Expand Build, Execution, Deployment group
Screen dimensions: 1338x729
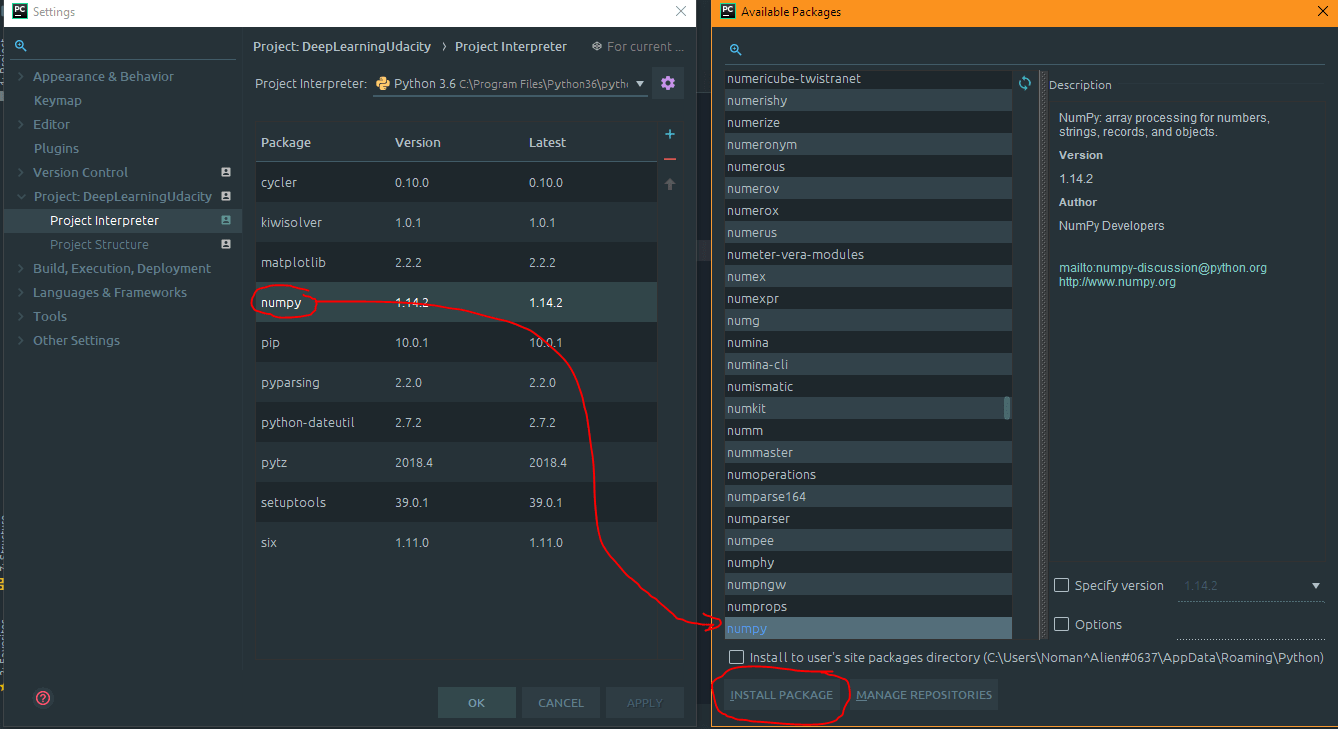[x=21, y=268]
